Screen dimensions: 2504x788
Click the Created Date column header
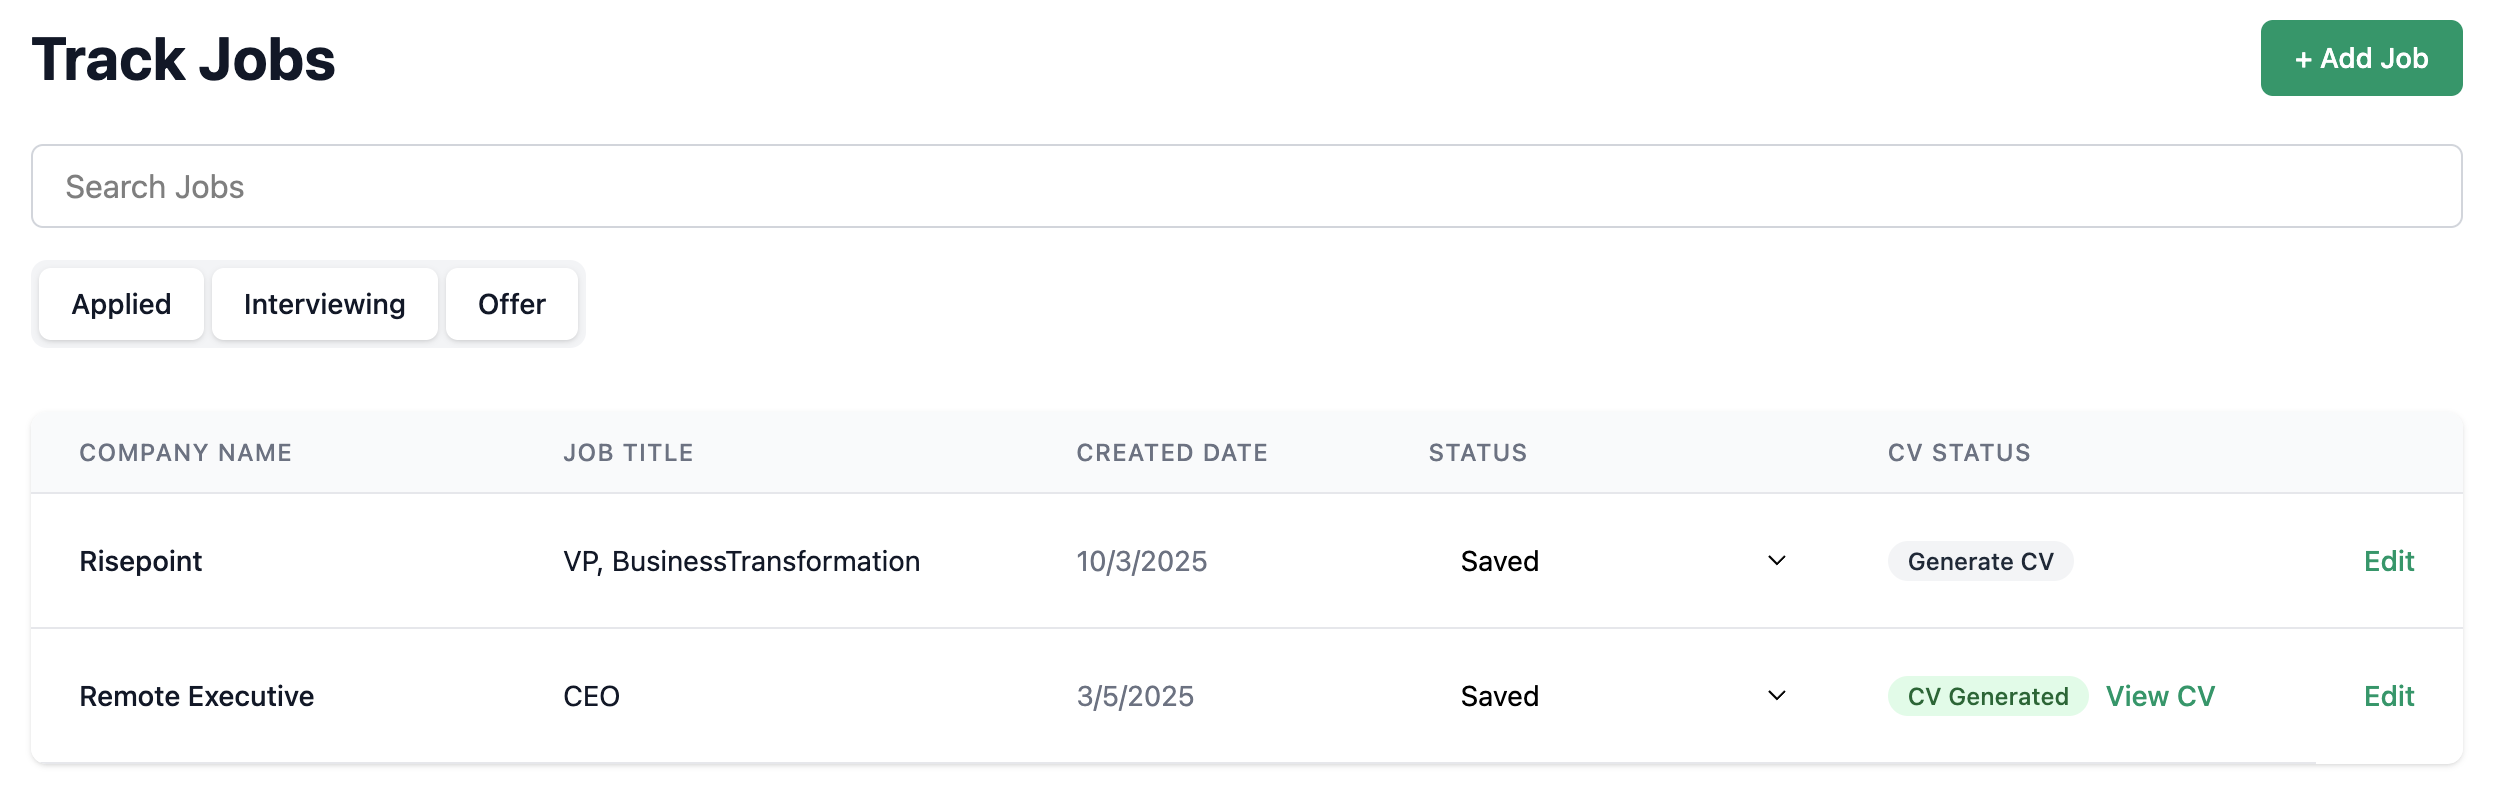coord(1171,453)
